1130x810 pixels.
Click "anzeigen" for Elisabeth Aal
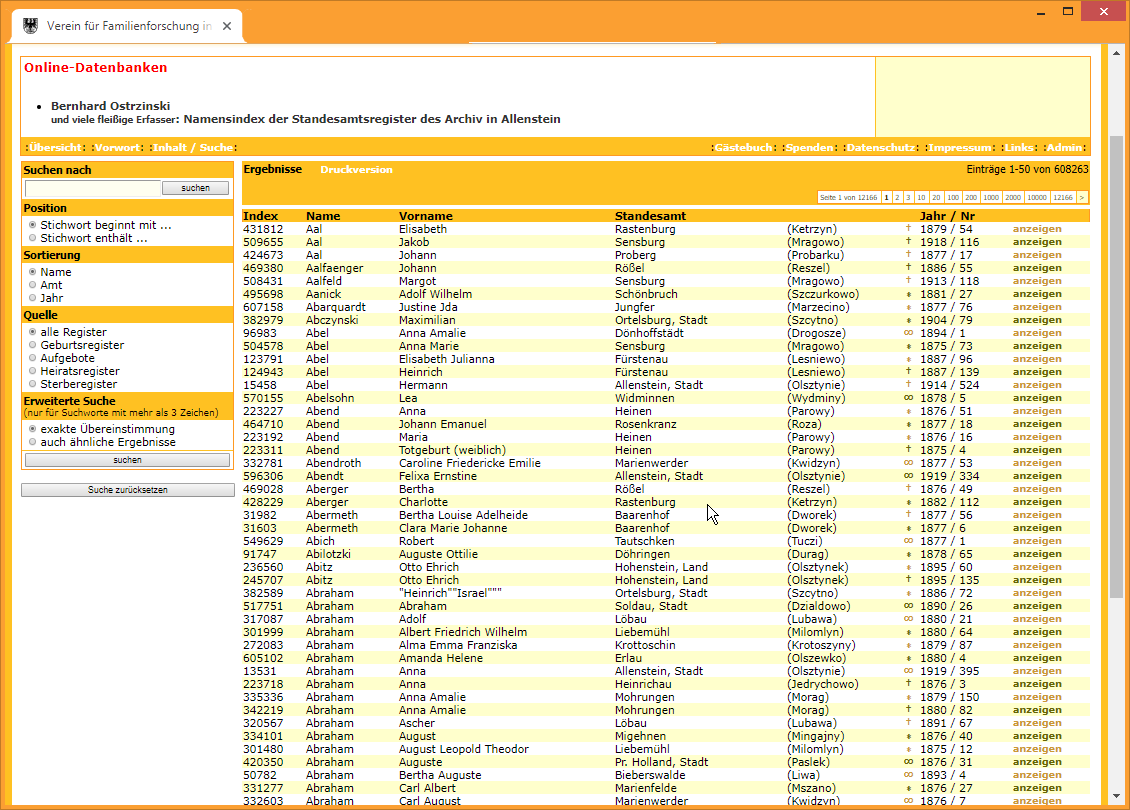[x=1036, y=228]
